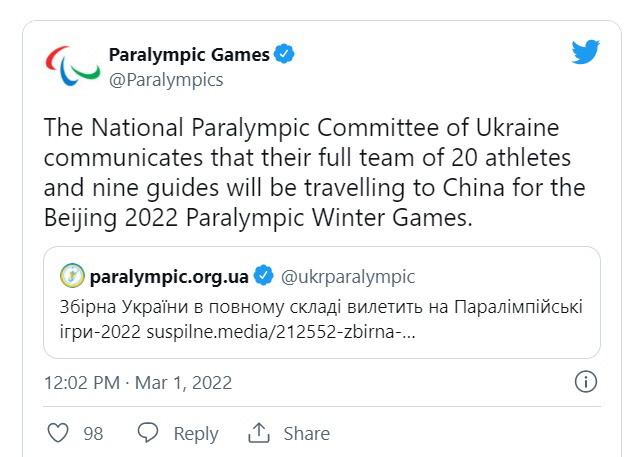Click the blue verified badge beside Paralympic Games
Image resolution: width=627 pixels, height=457 pixels.
point(285,55)
